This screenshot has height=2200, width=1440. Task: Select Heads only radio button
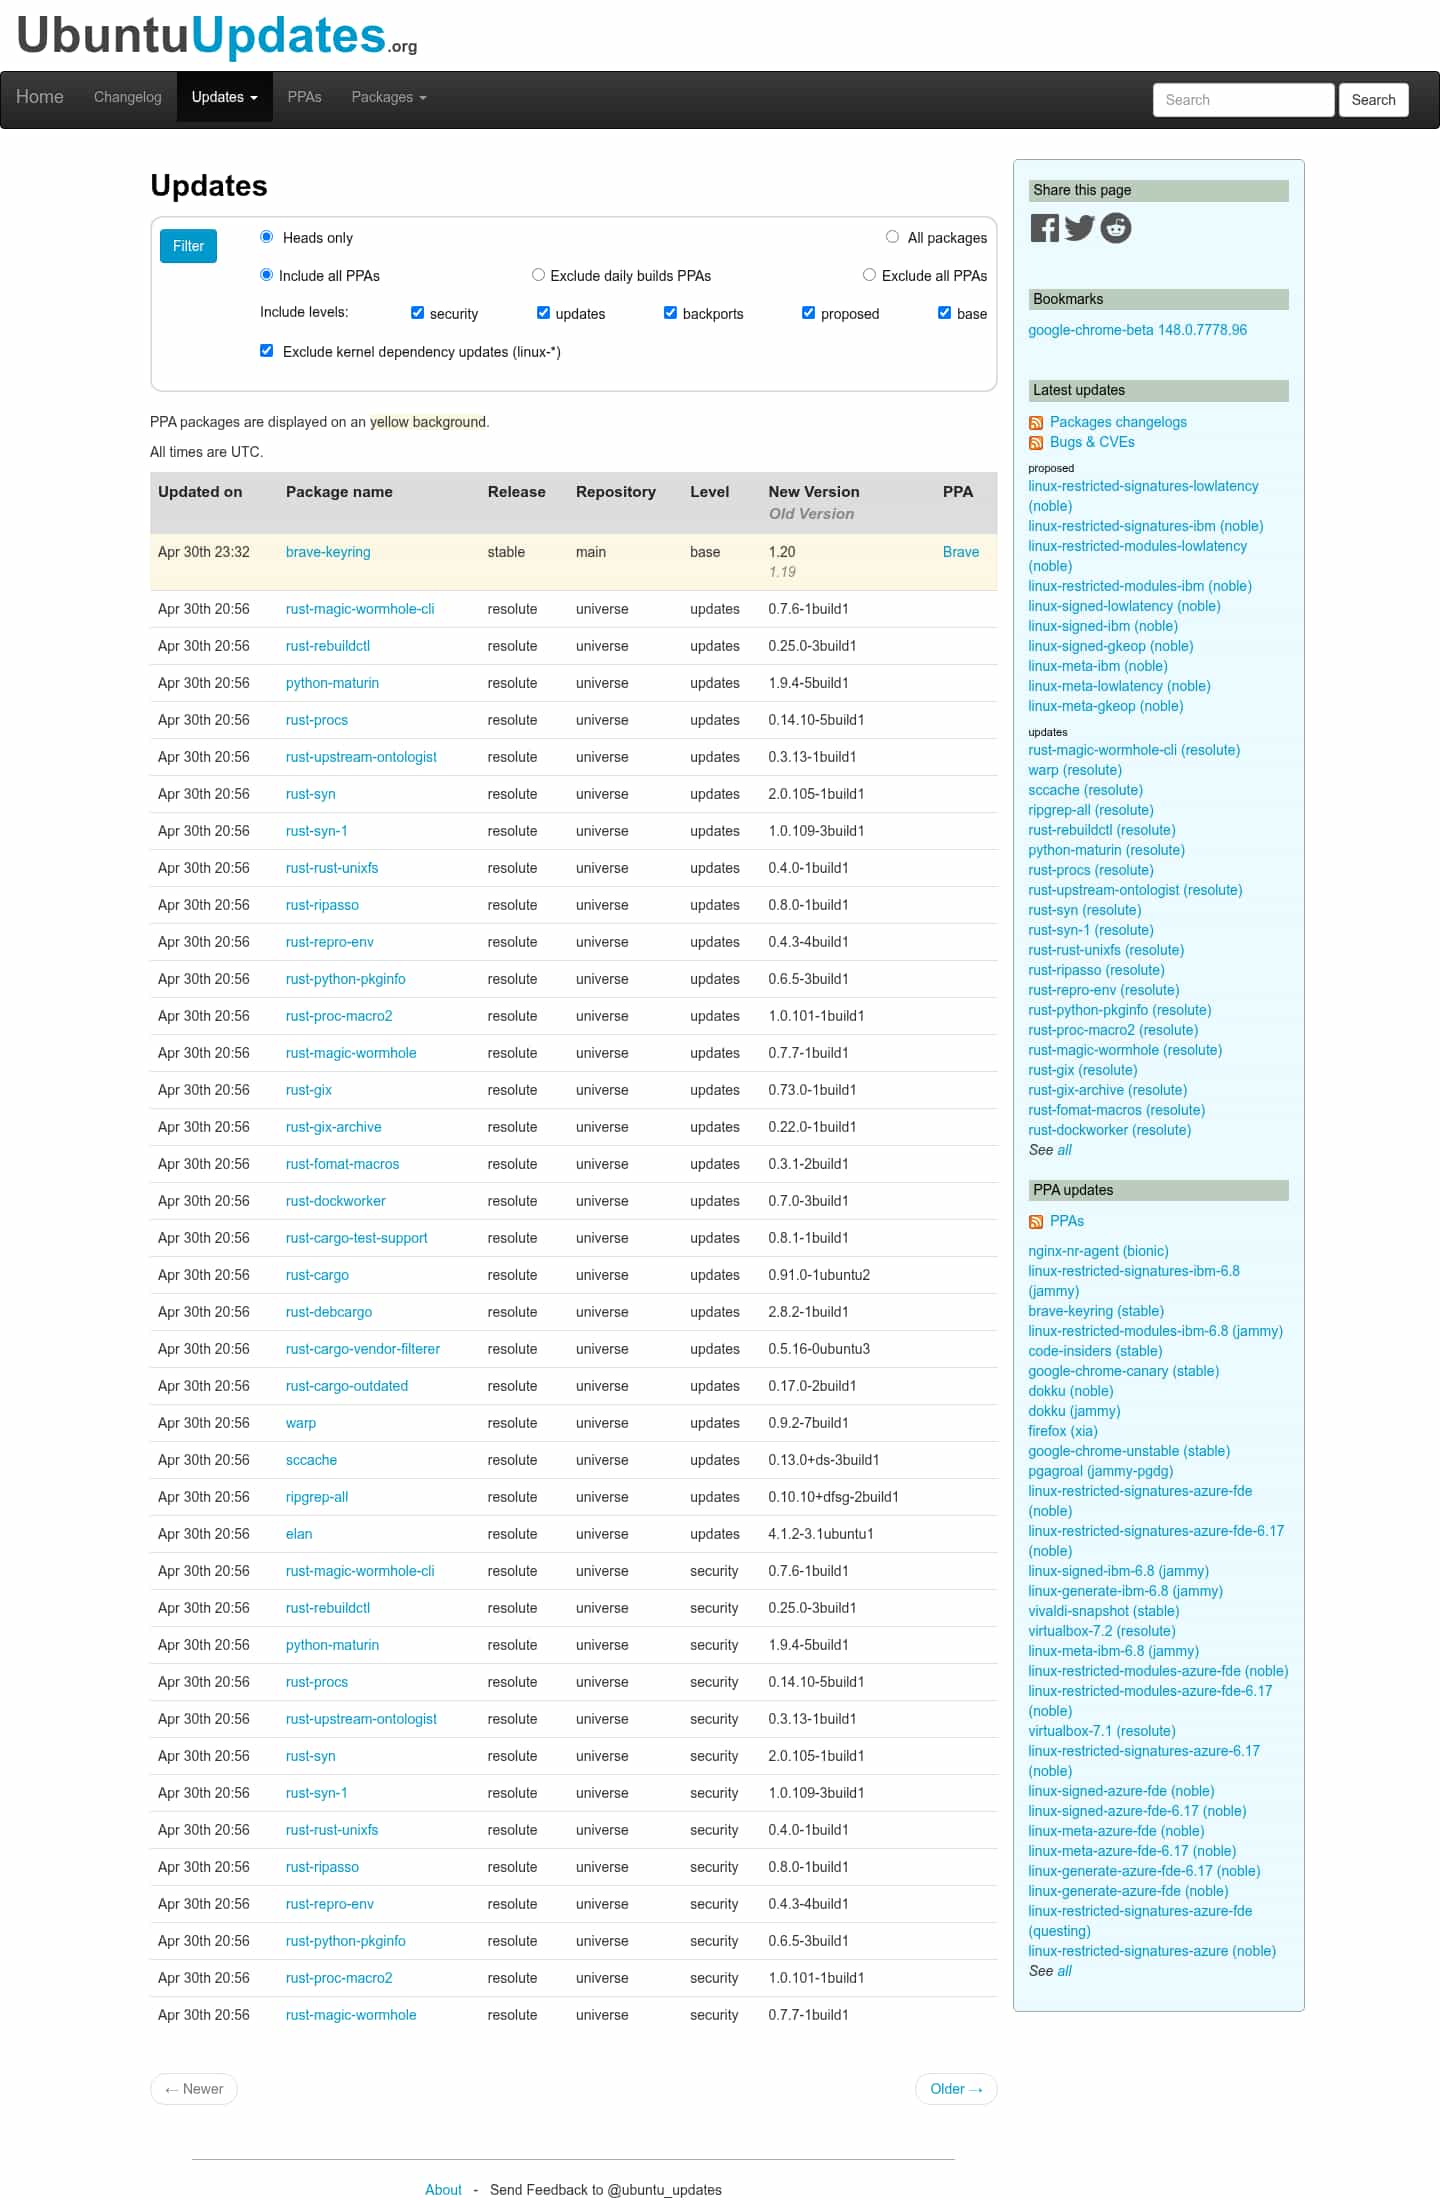(266, 237)
